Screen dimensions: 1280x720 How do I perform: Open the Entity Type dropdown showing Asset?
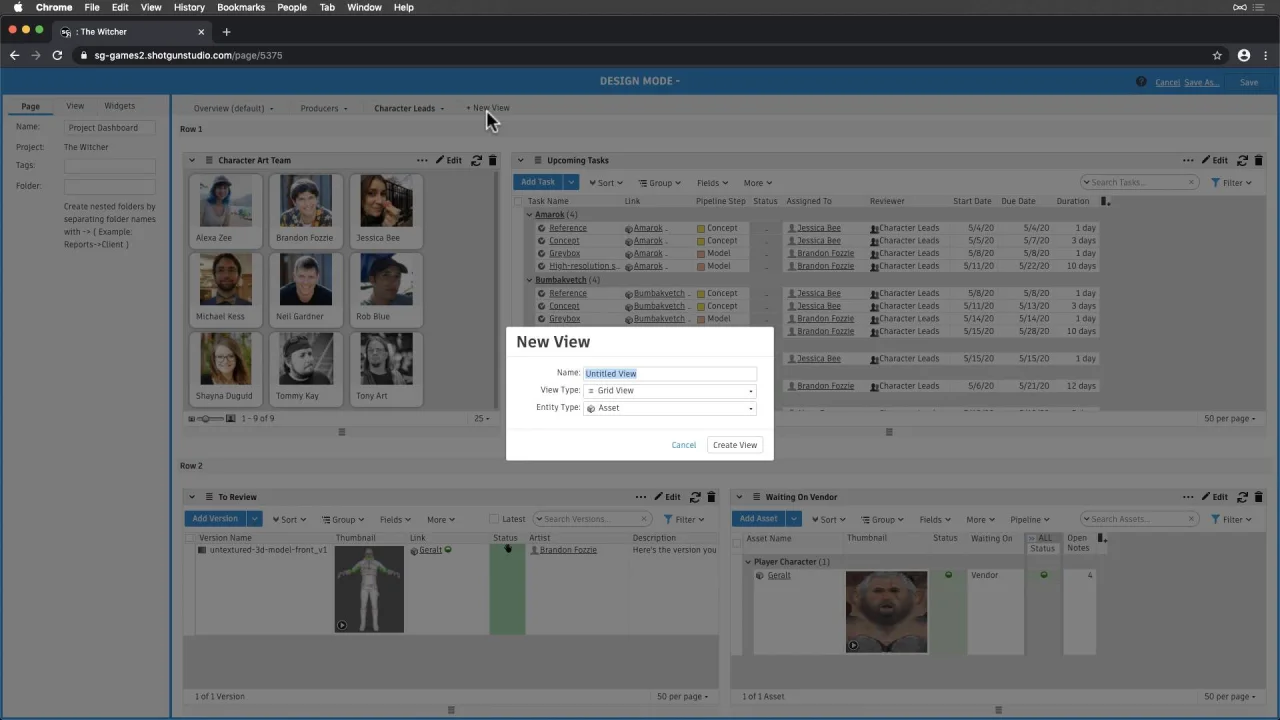(x=669, y=408)
